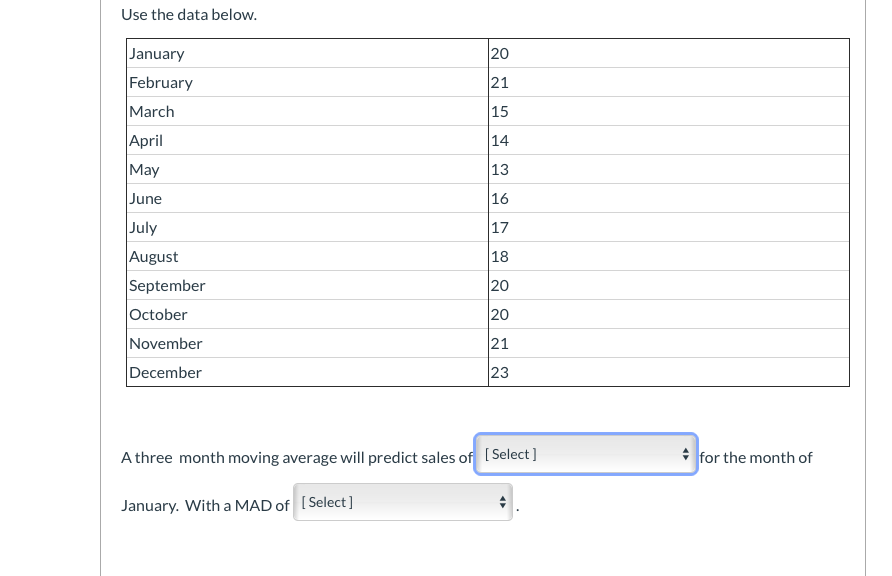The height and width of the screenshot is (576, 892).
Task: Select the June month cell
Action: click(x=146, y=199)
